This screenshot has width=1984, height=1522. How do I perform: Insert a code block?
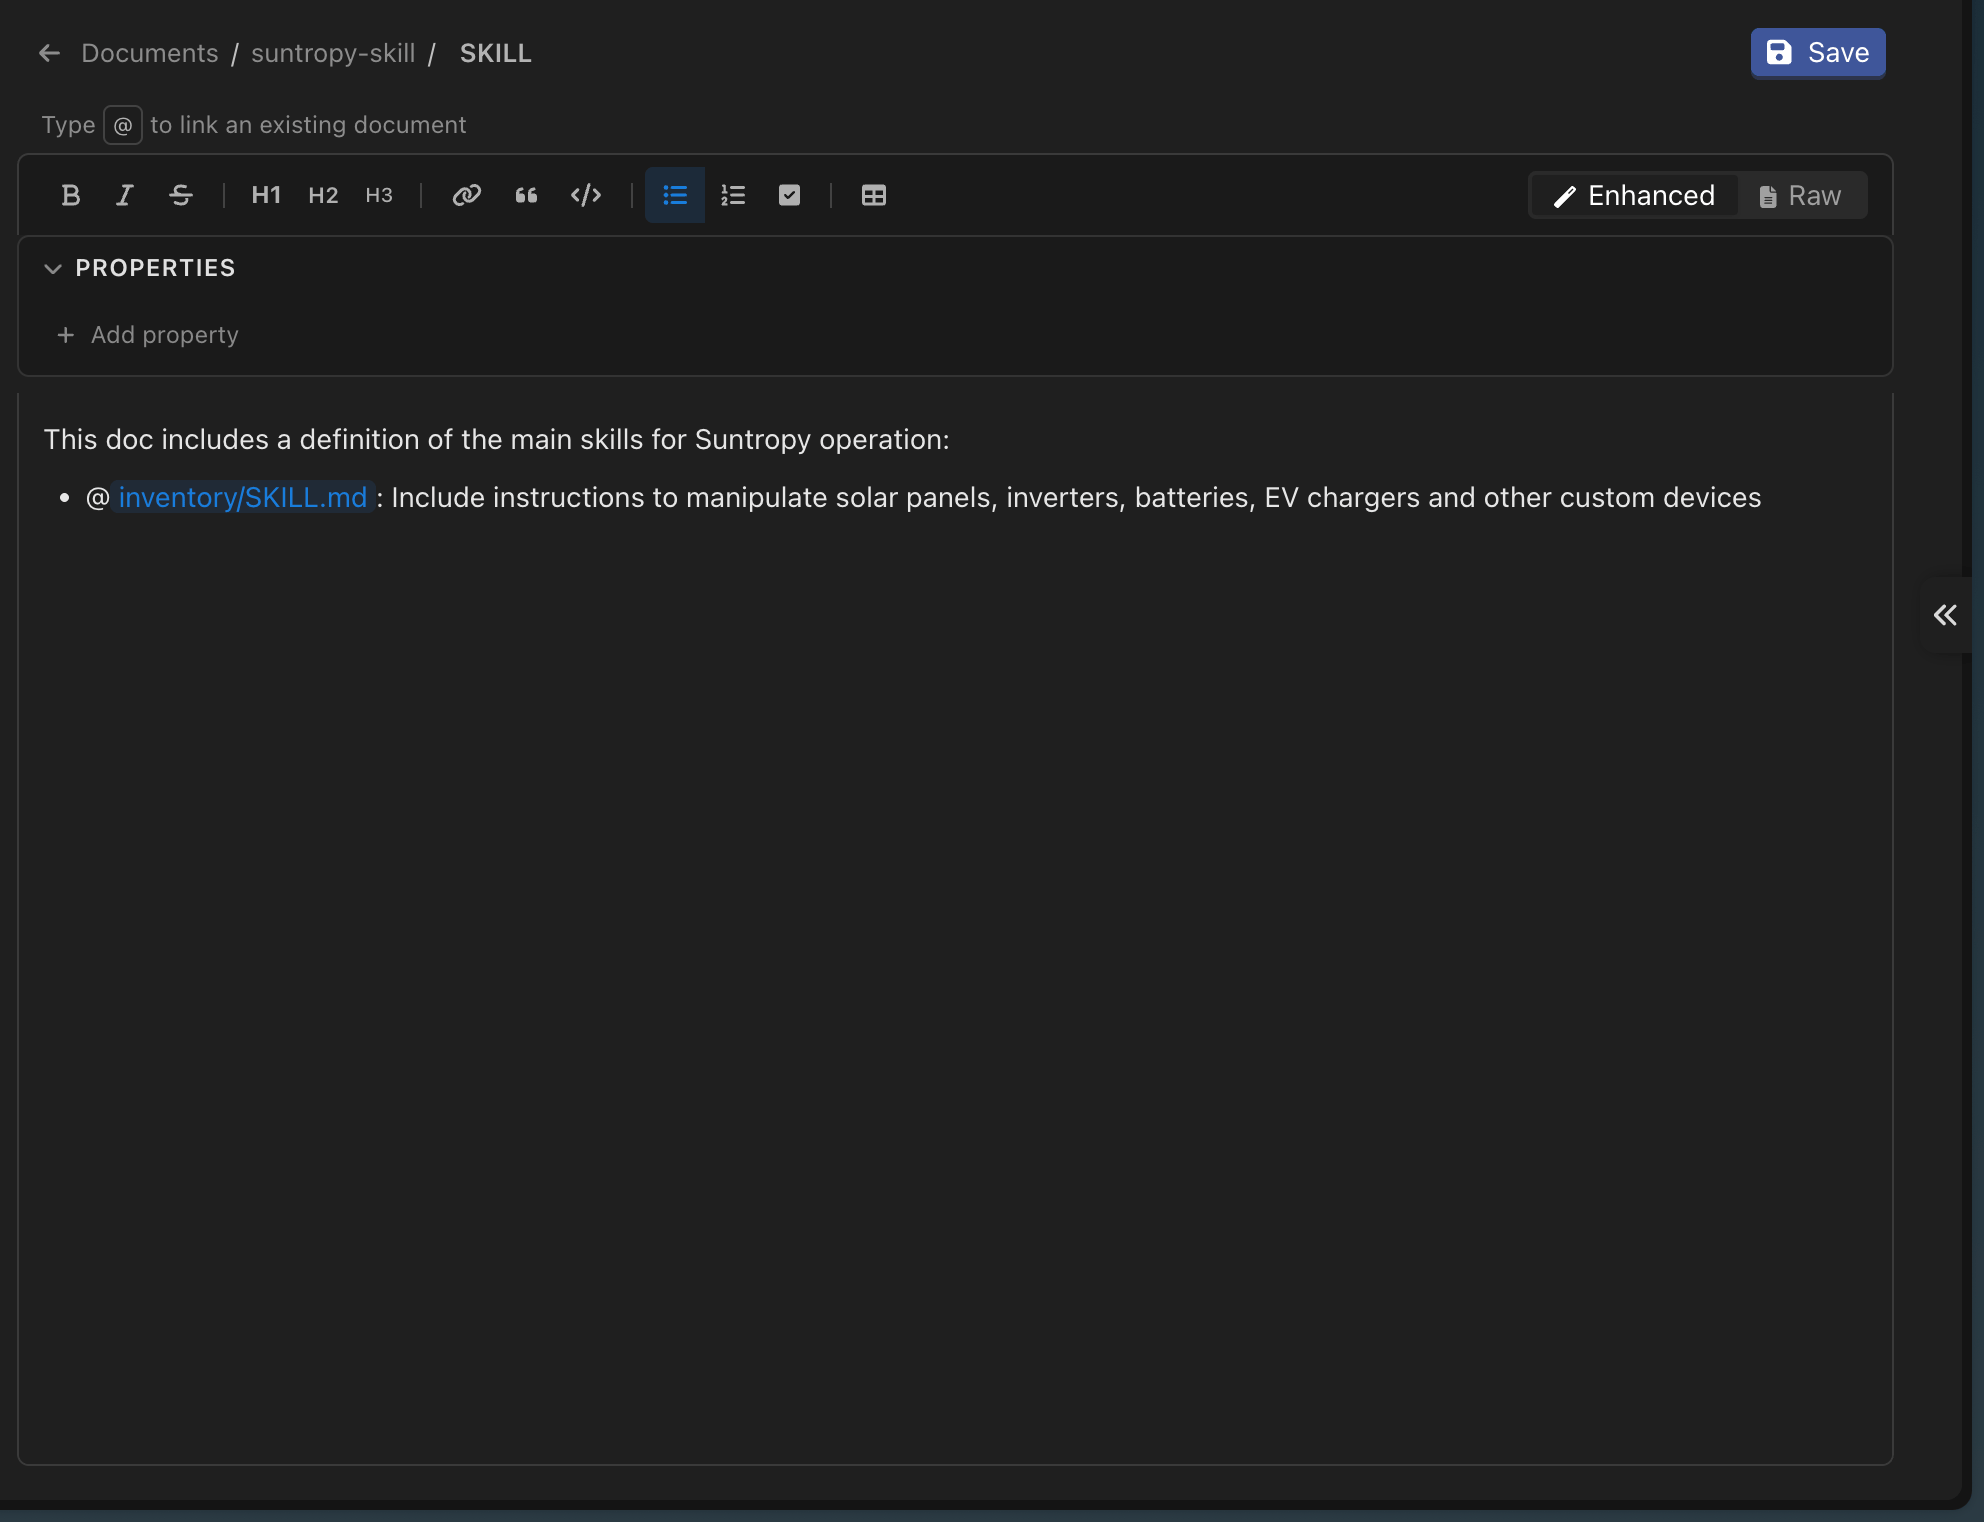[x=586, y=195]
